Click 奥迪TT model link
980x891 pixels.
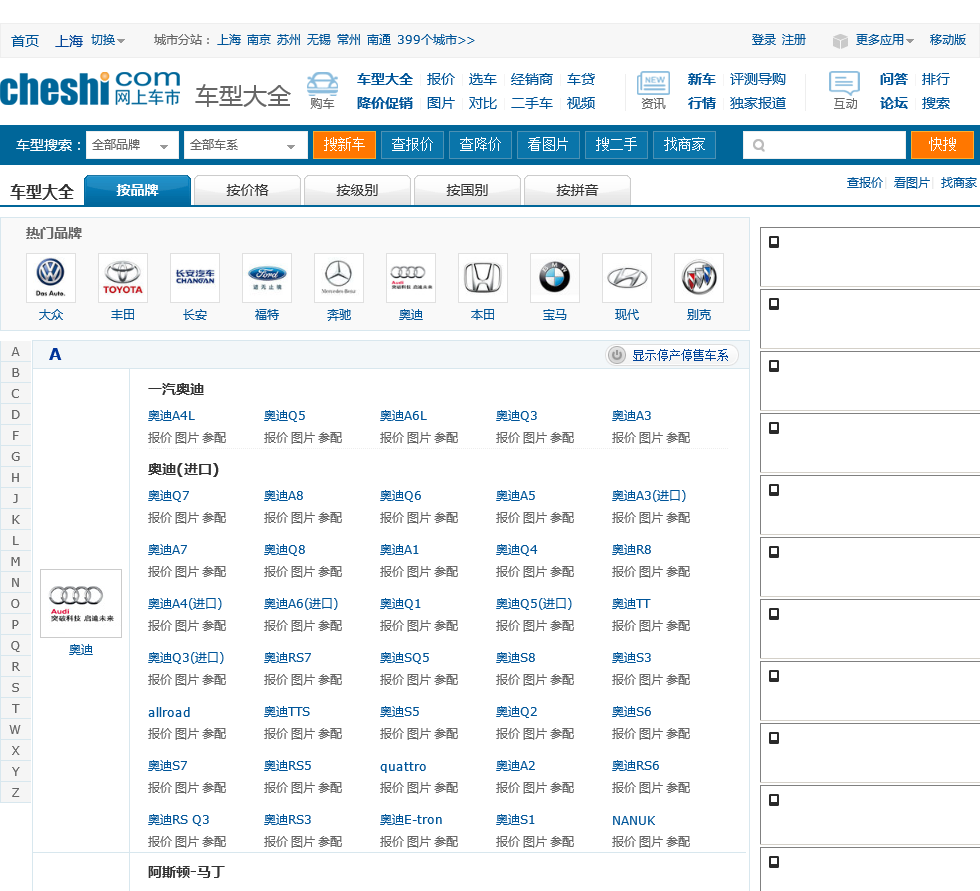[631, 604]
